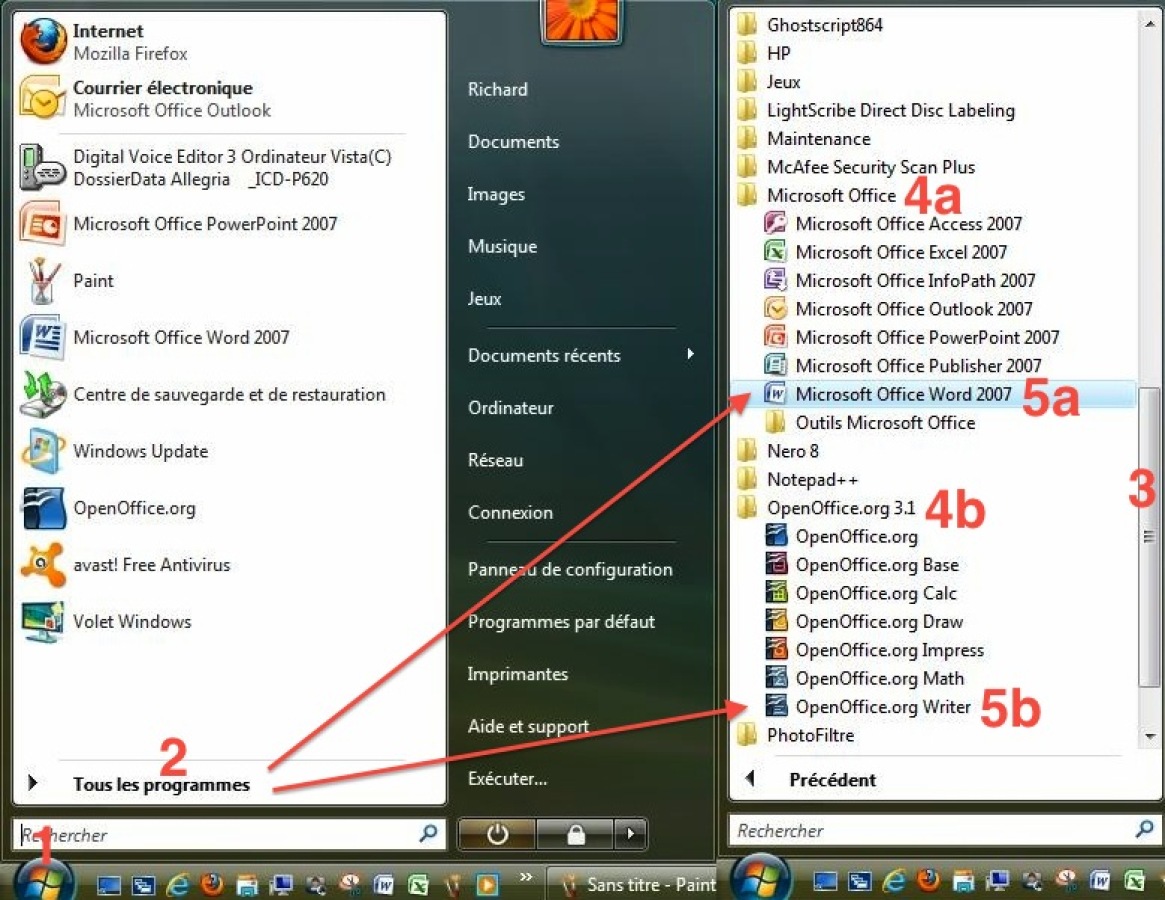Open the Richard user folder link
Screen dimensions: 1165x900
pos(498,89)
